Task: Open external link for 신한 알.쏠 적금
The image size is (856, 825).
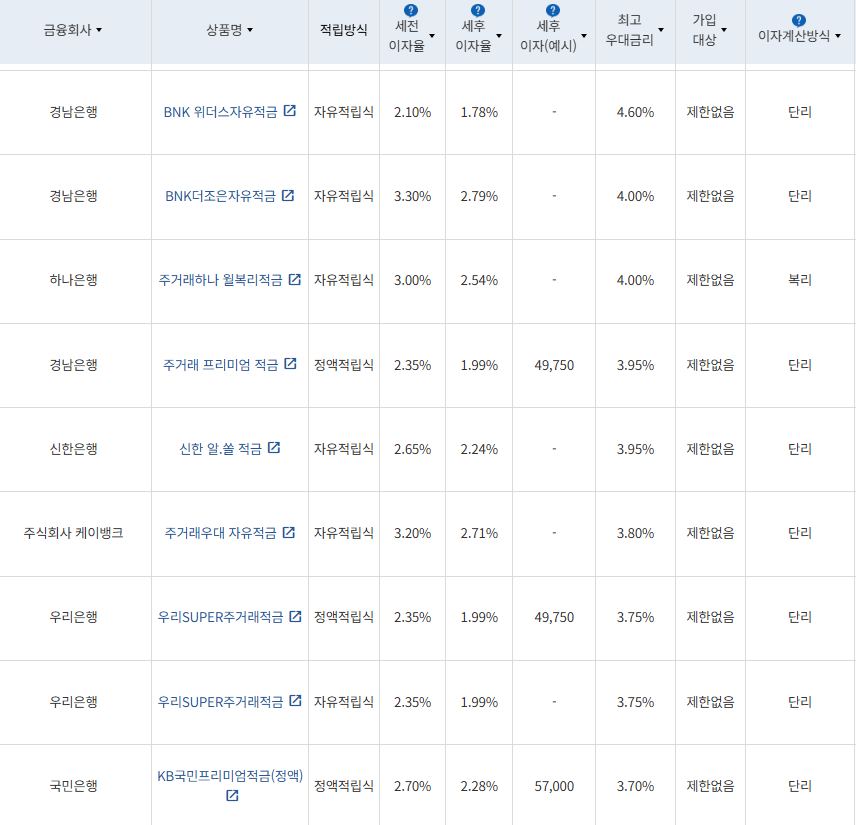Action: (x=275, y=449)
